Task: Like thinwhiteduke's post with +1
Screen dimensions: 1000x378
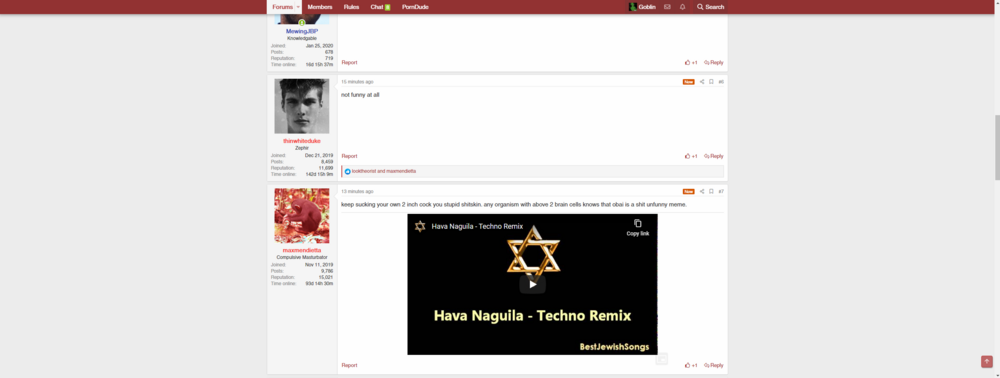Action: coord(691,156)
